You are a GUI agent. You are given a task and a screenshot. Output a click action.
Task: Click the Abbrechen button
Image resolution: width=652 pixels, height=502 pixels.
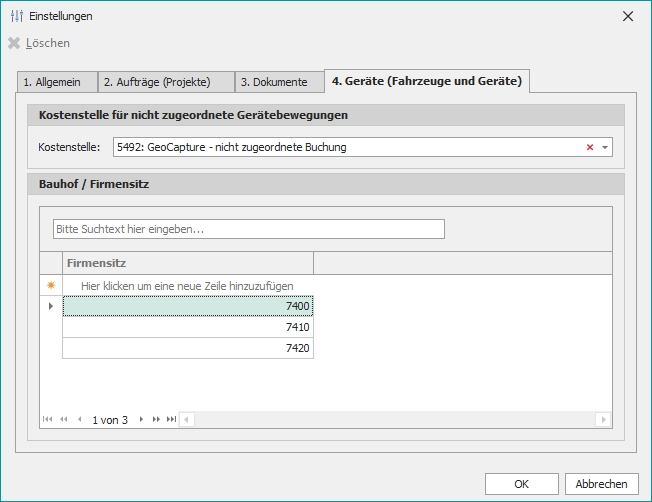pos(601,484)
